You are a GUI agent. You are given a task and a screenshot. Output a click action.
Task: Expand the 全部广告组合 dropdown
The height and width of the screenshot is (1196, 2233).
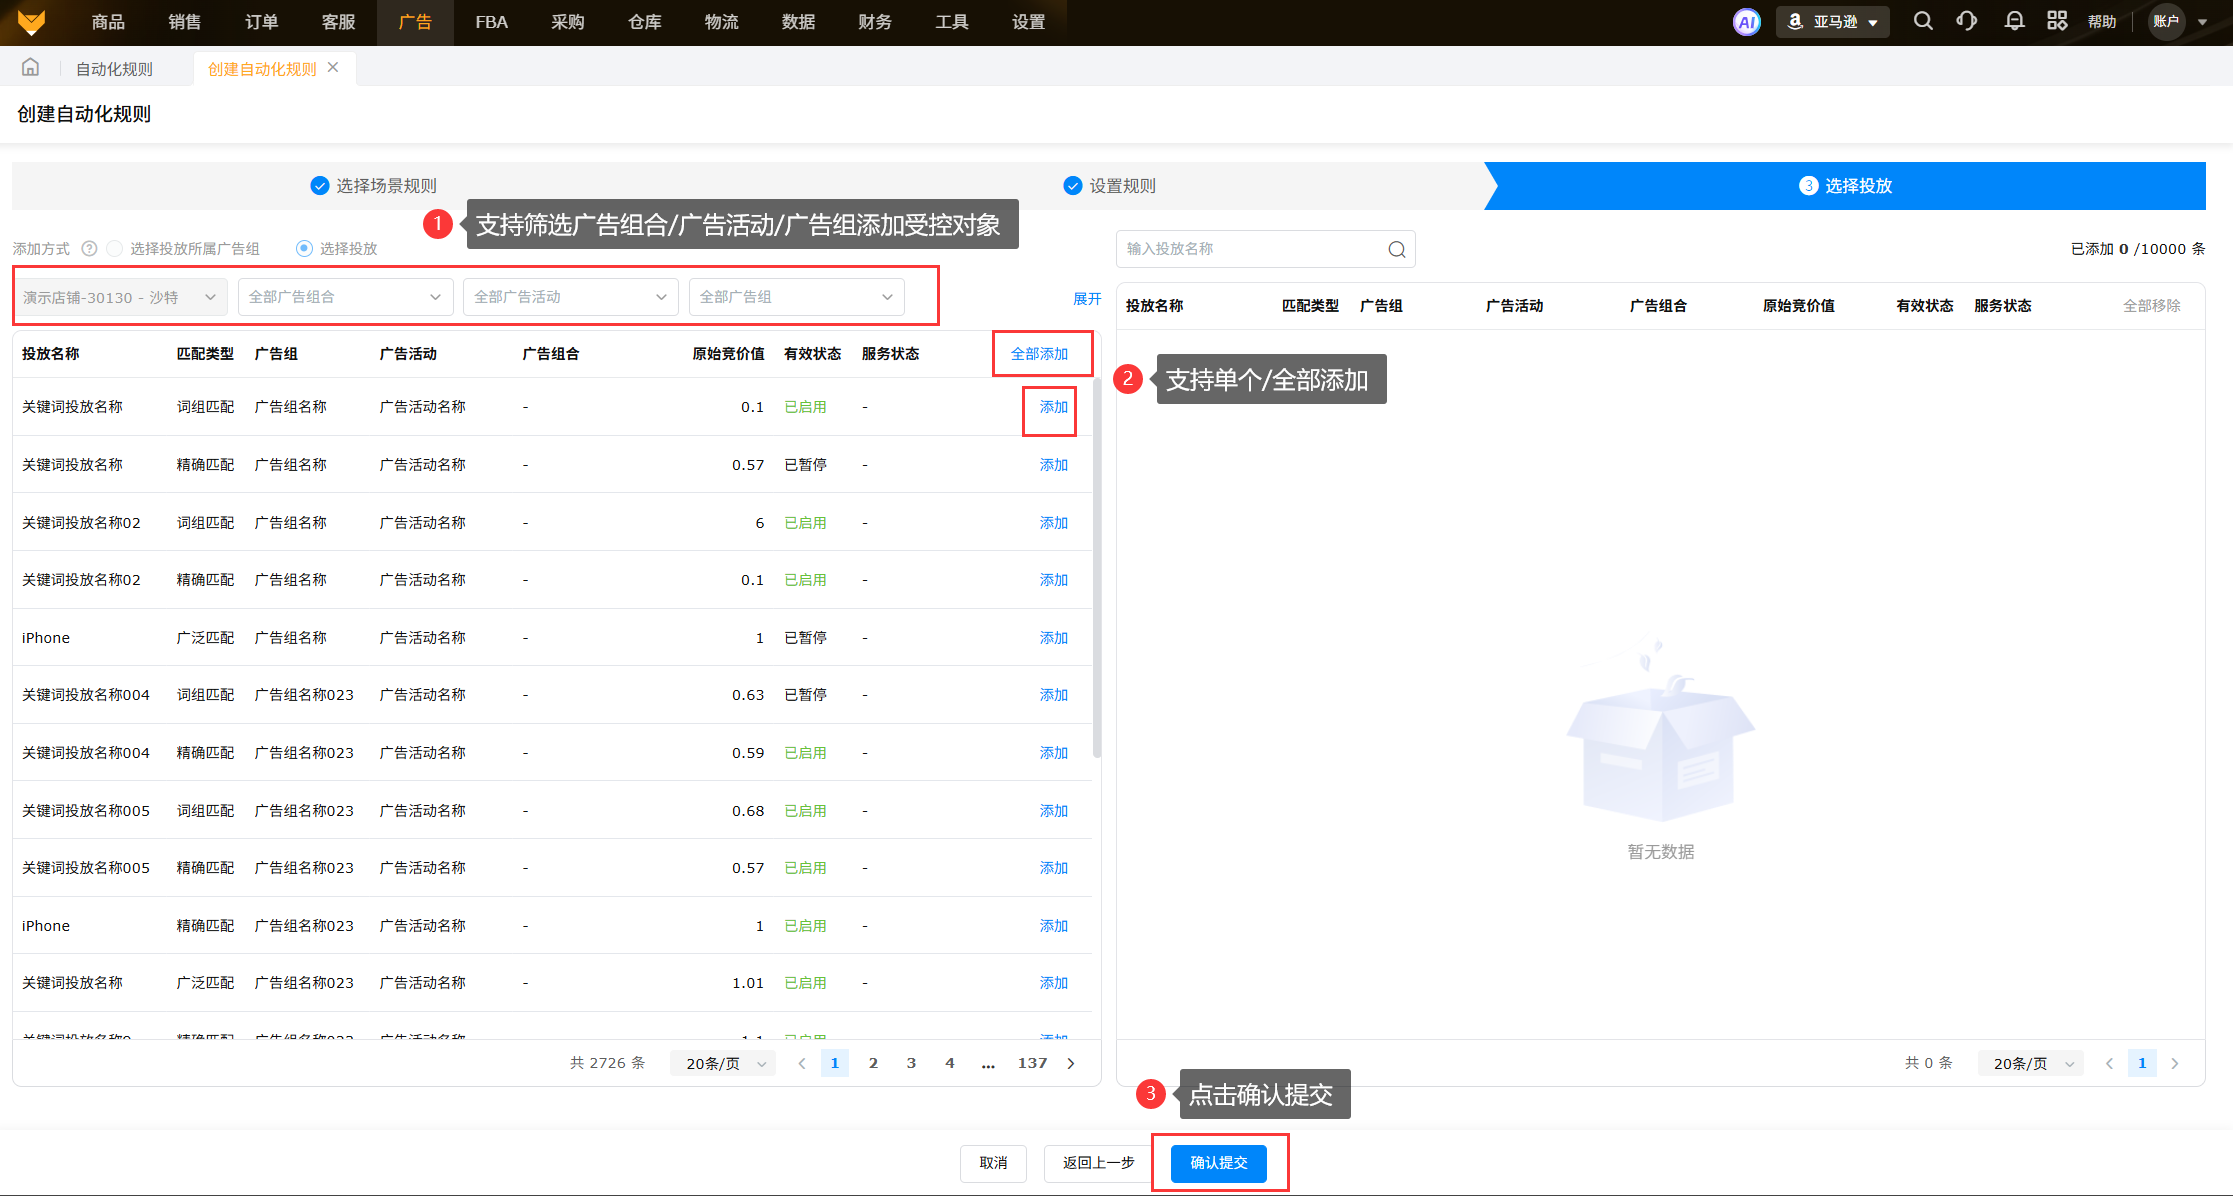pyautogui.click(x=345, y=297)
